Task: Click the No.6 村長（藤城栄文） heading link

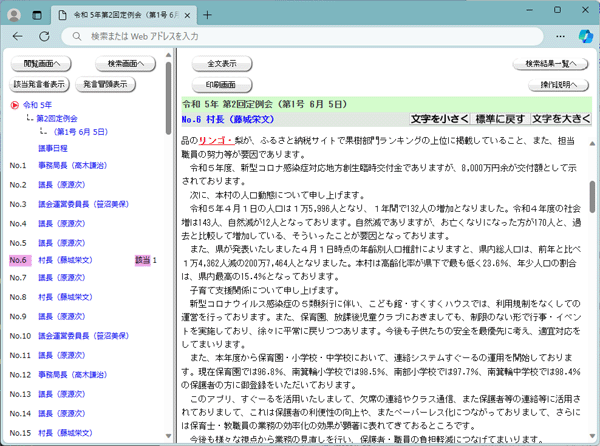Action: point(228,119)
